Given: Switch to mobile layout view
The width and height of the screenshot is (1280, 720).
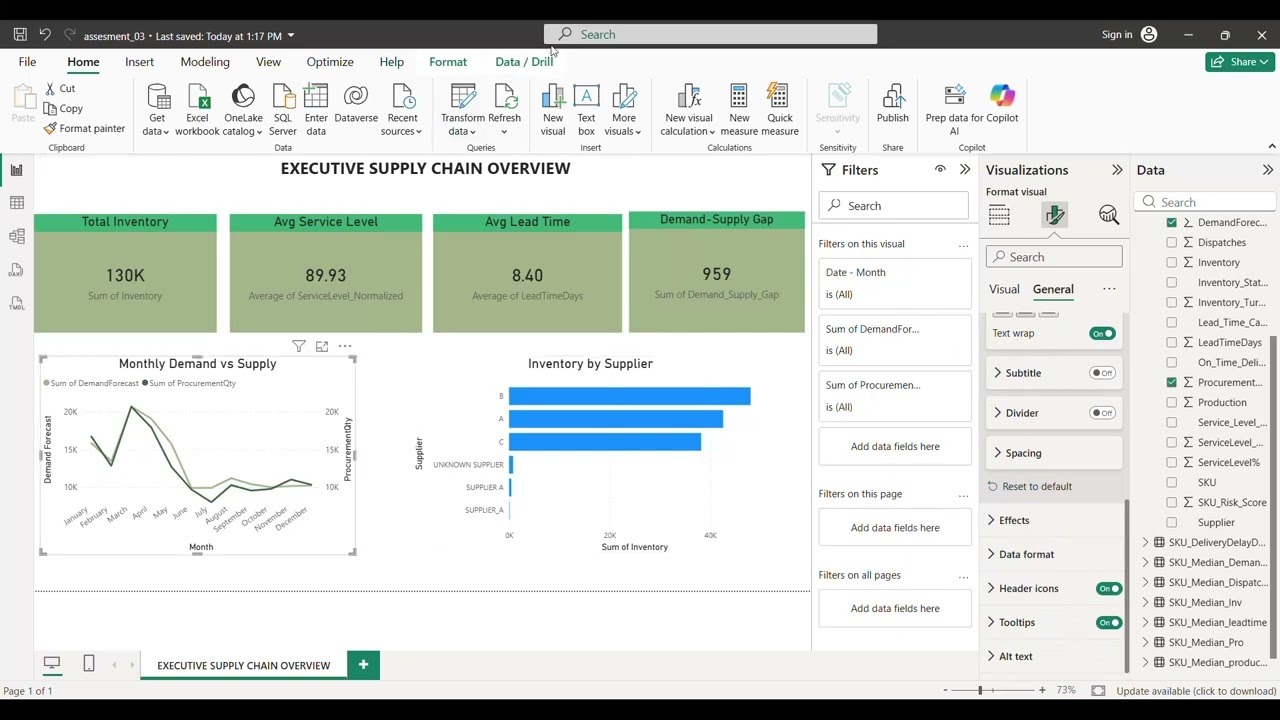Looking at the screenshot, I should pos(89,664).
